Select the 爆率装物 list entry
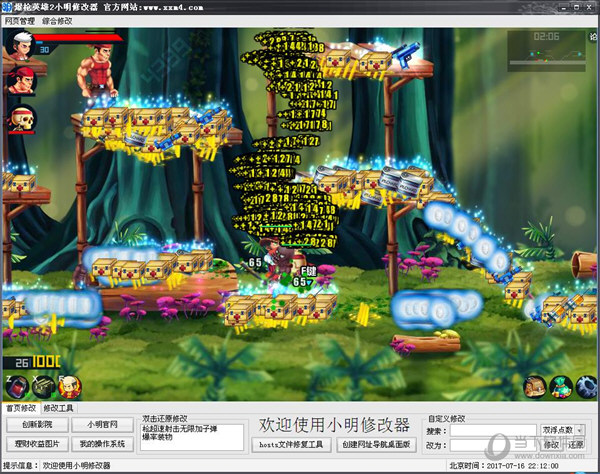 point(158,437)
